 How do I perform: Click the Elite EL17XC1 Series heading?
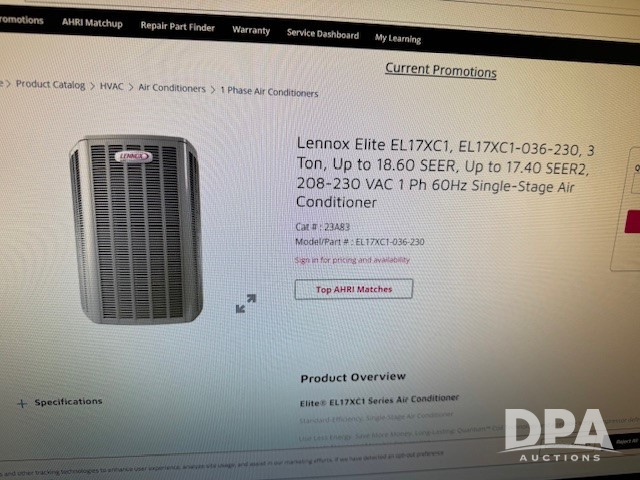(x=380, y=400)
